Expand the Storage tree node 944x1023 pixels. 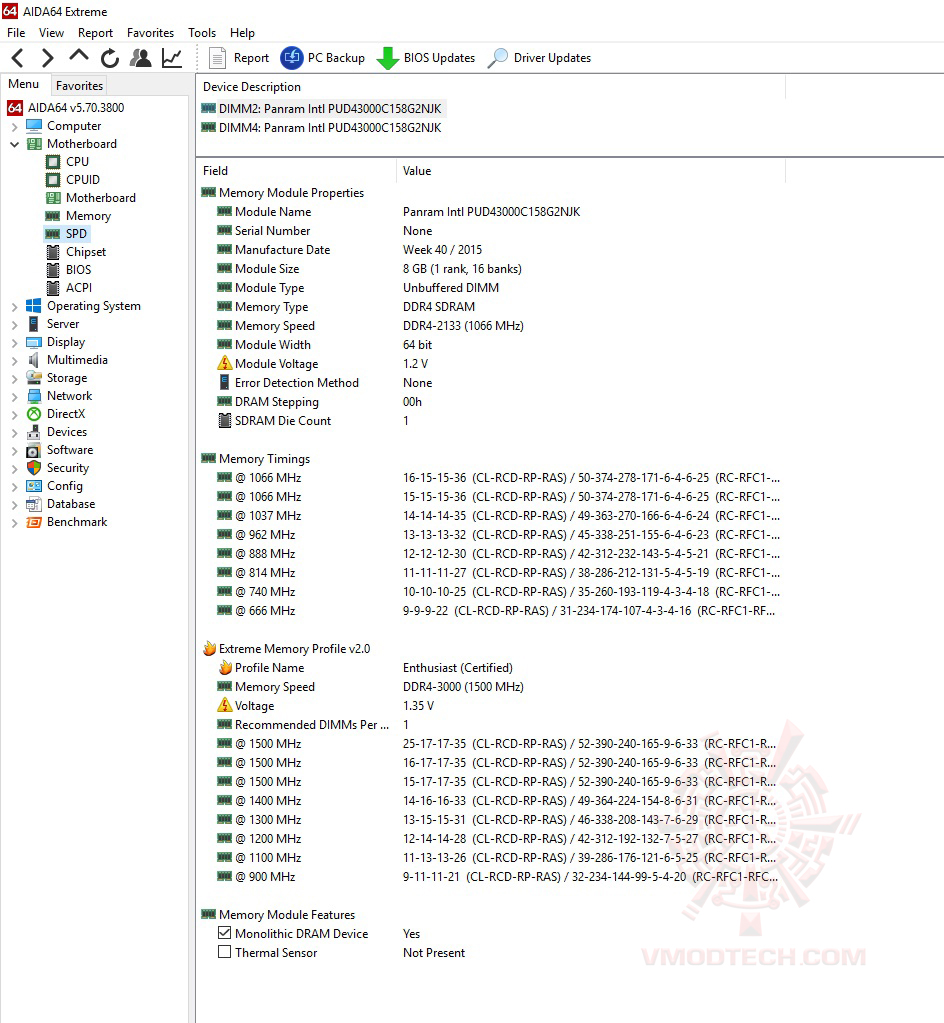(14, 378)
